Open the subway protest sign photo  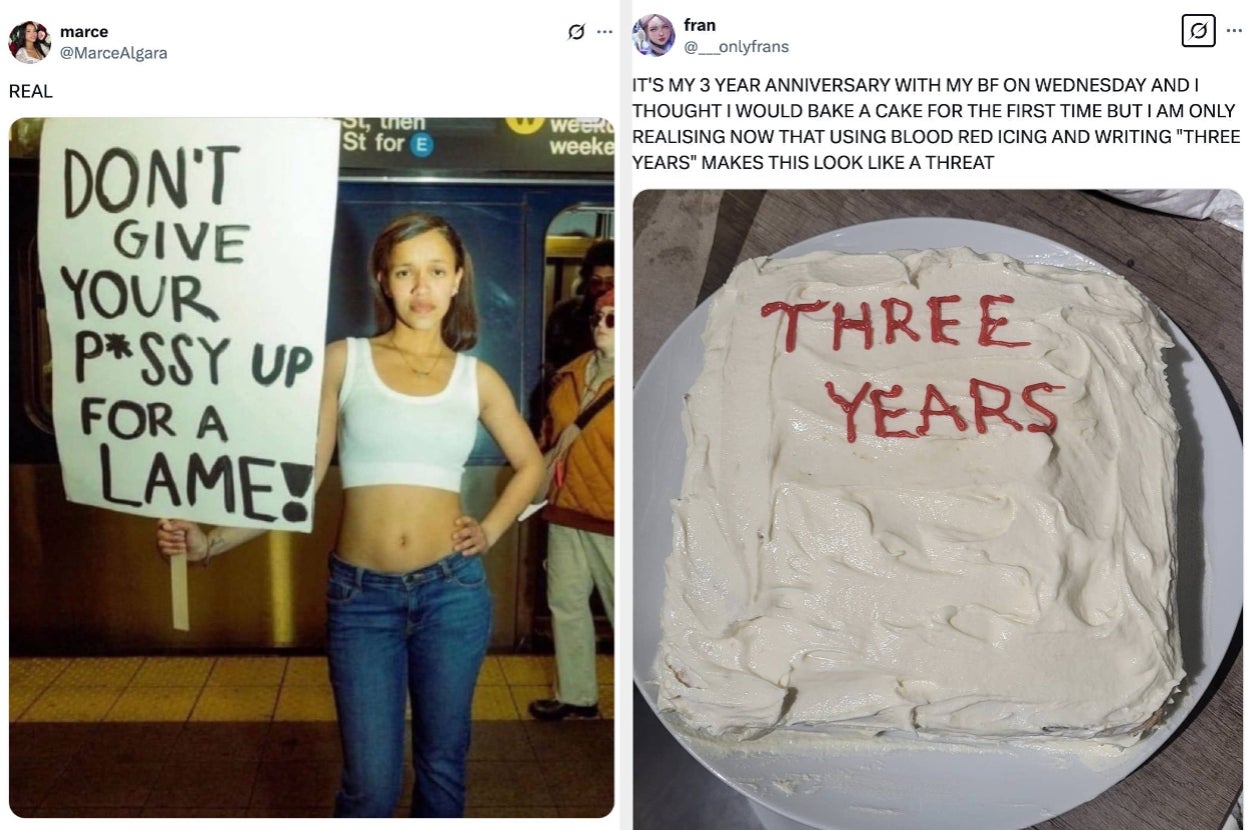coord(312,468)
